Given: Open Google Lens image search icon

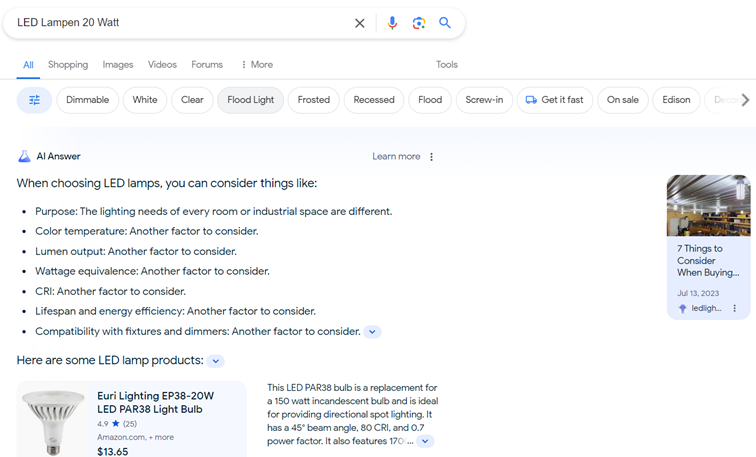Looking at the screenshot, I should (x=419, y=23).
